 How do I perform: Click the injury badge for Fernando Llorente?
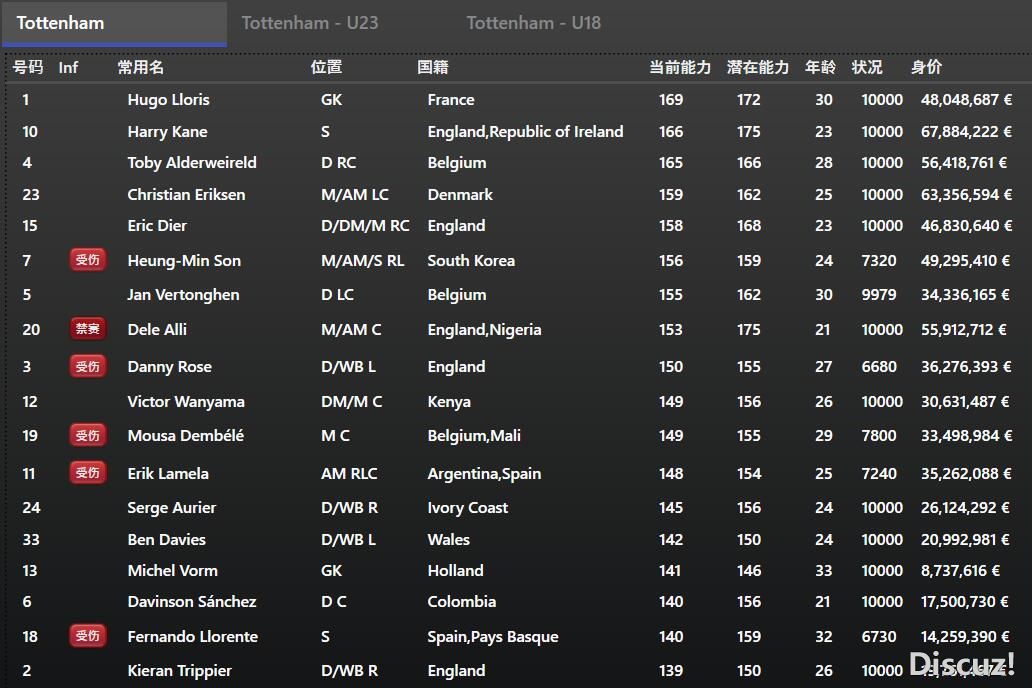pyautogui.click(x=88, y=636)
